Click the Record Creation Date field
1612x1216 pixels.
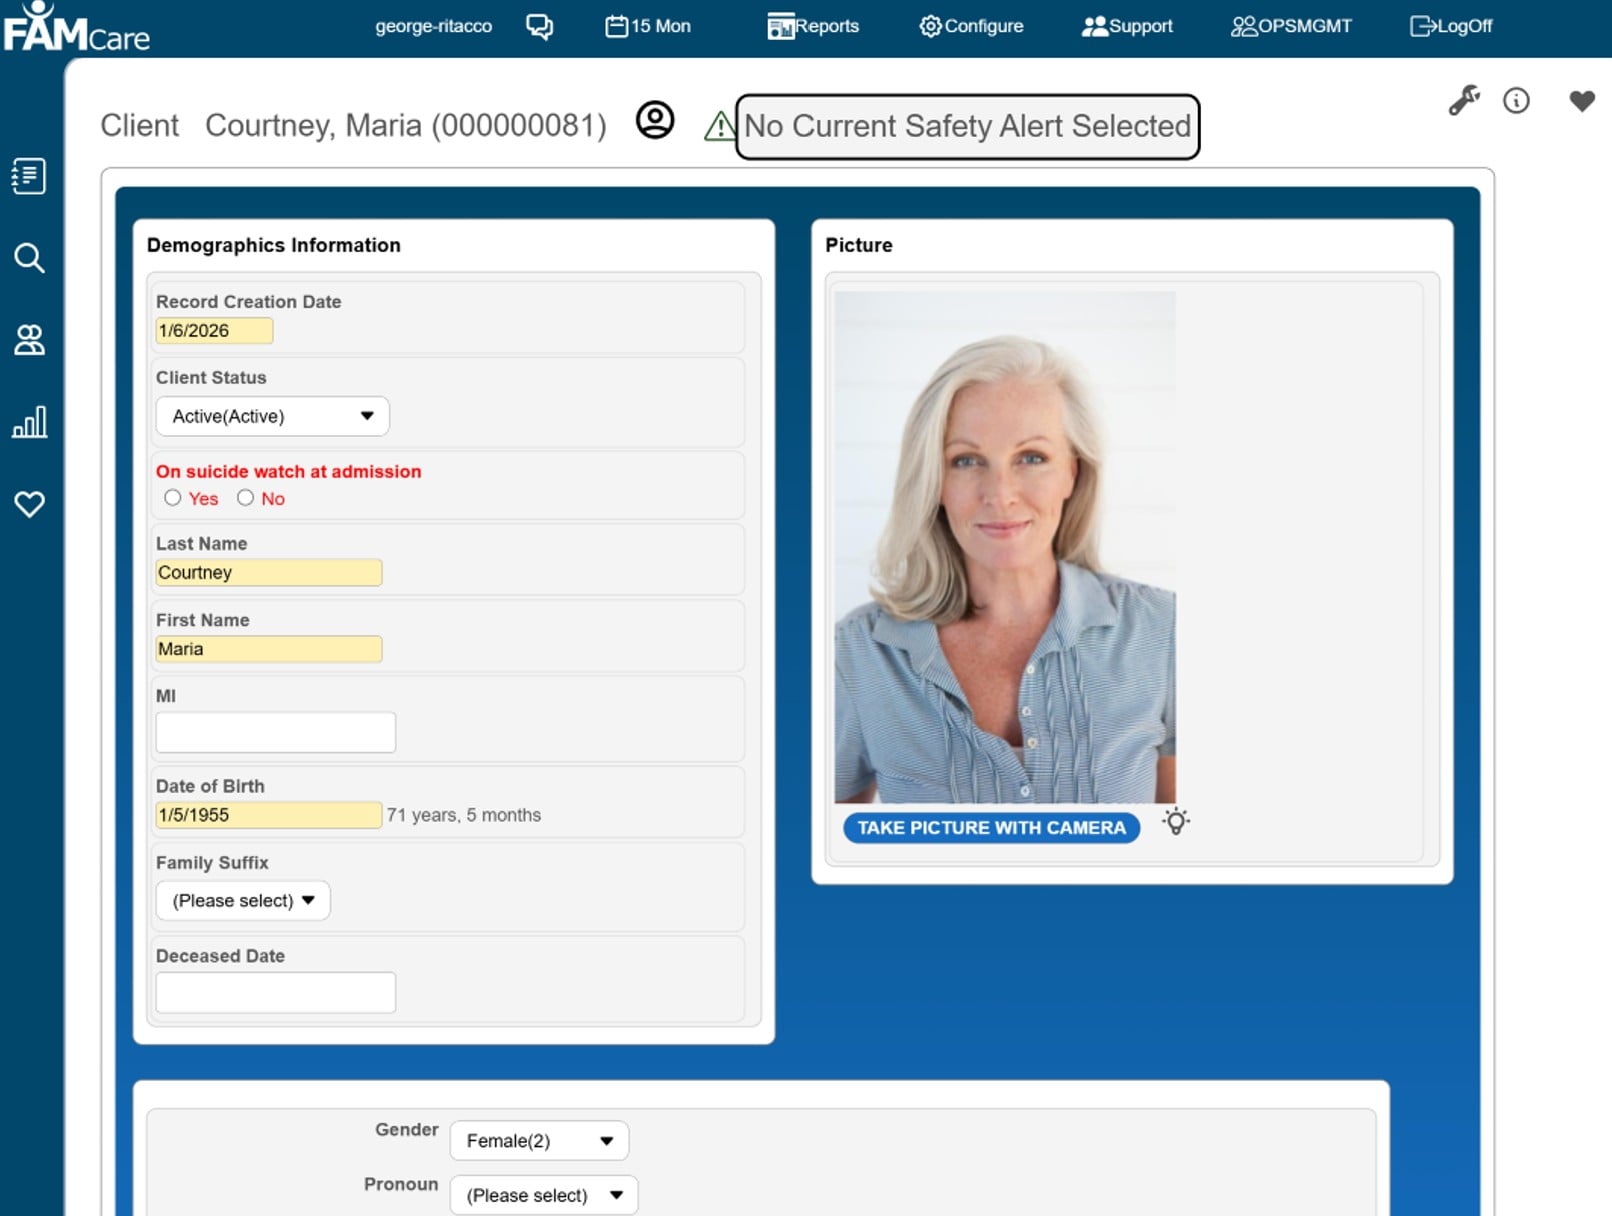pyautogui.click(x=214, y=331)
